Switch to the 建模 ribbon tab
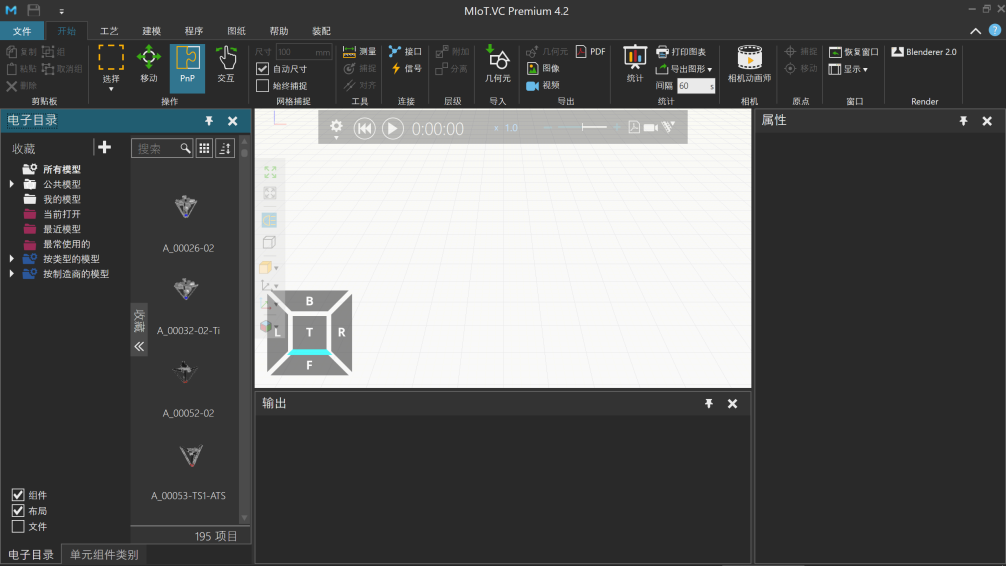 [152, 31]
